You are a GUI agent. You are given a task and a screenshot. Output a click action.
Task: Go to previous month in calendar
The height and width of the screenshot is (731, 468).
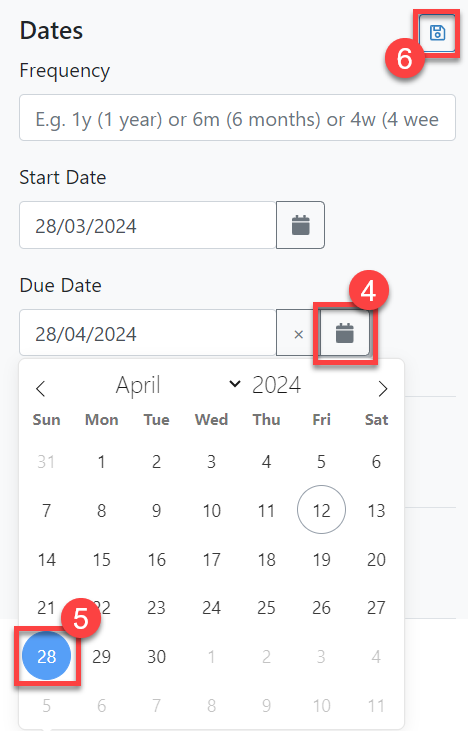tap(41, 388)
